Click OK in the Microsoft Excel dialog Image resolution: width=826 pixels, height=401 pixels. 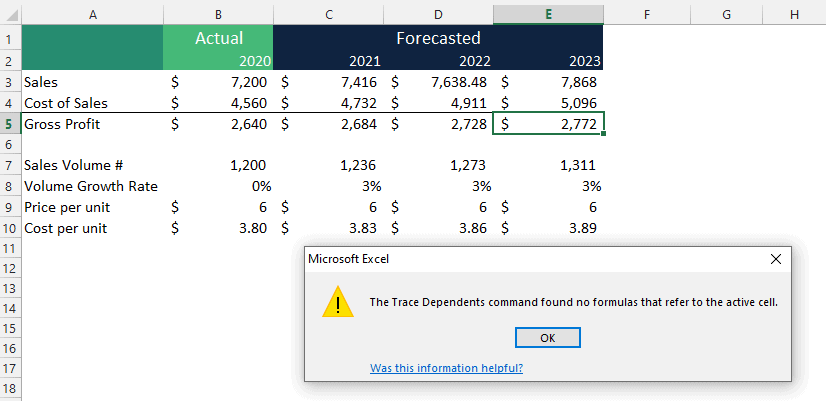[x=547, y=338]
